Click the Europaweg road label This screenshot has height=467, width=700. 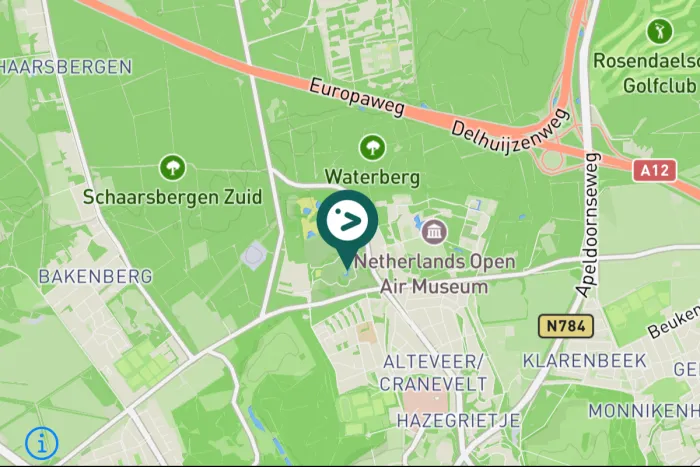(x=357, y=98)
